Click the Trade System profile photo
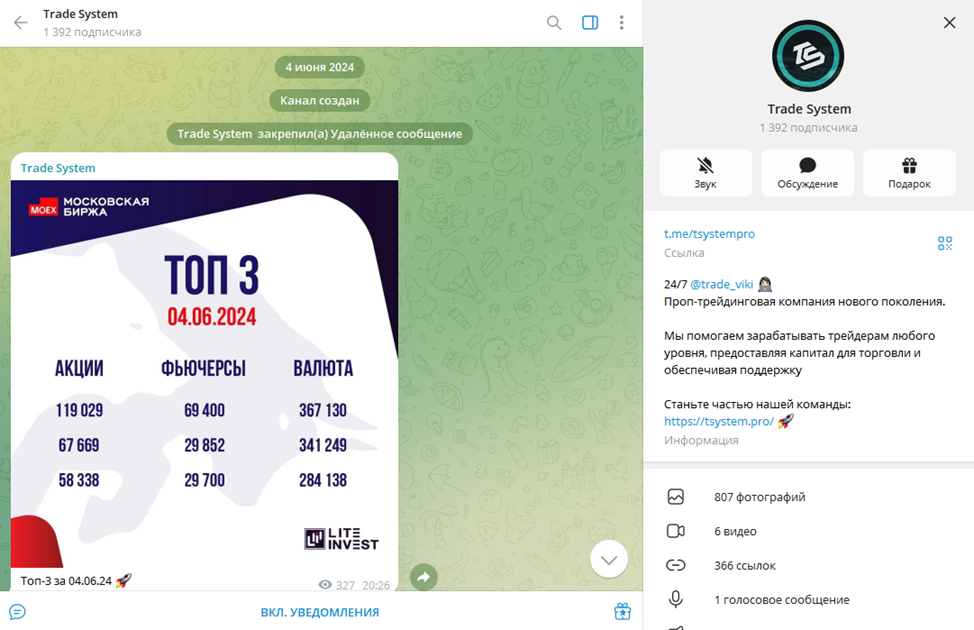 coord(808,56)
